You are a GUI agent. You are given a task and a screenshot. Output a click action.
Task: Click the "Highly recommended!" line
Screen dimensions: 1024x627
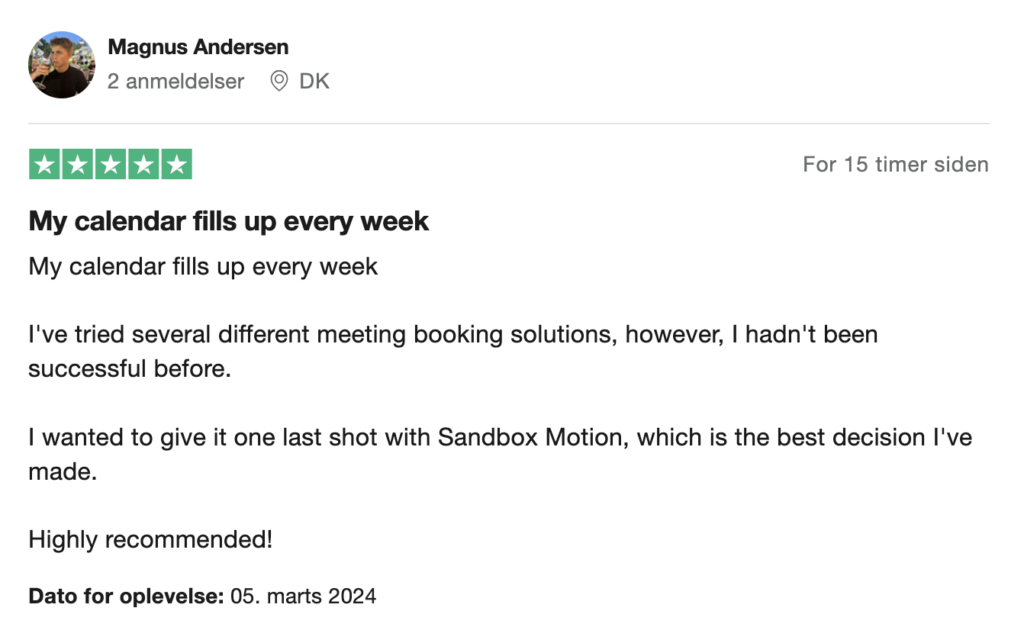150,540
